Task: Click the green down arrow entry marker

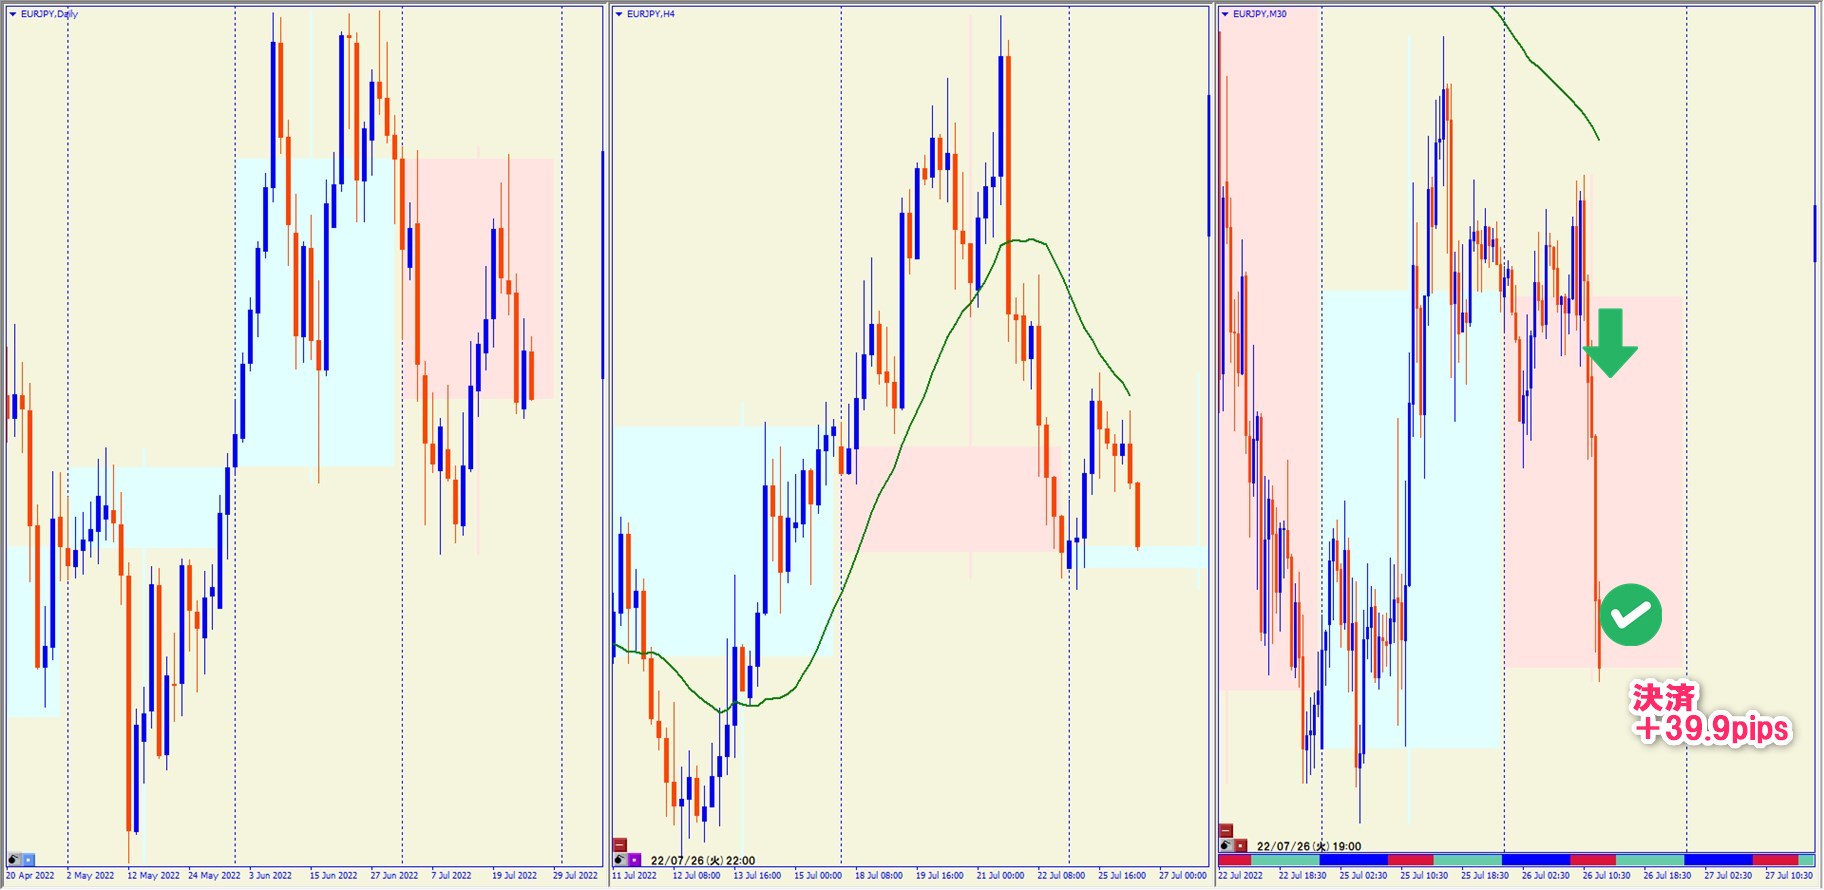Action: coord(1610,343)
